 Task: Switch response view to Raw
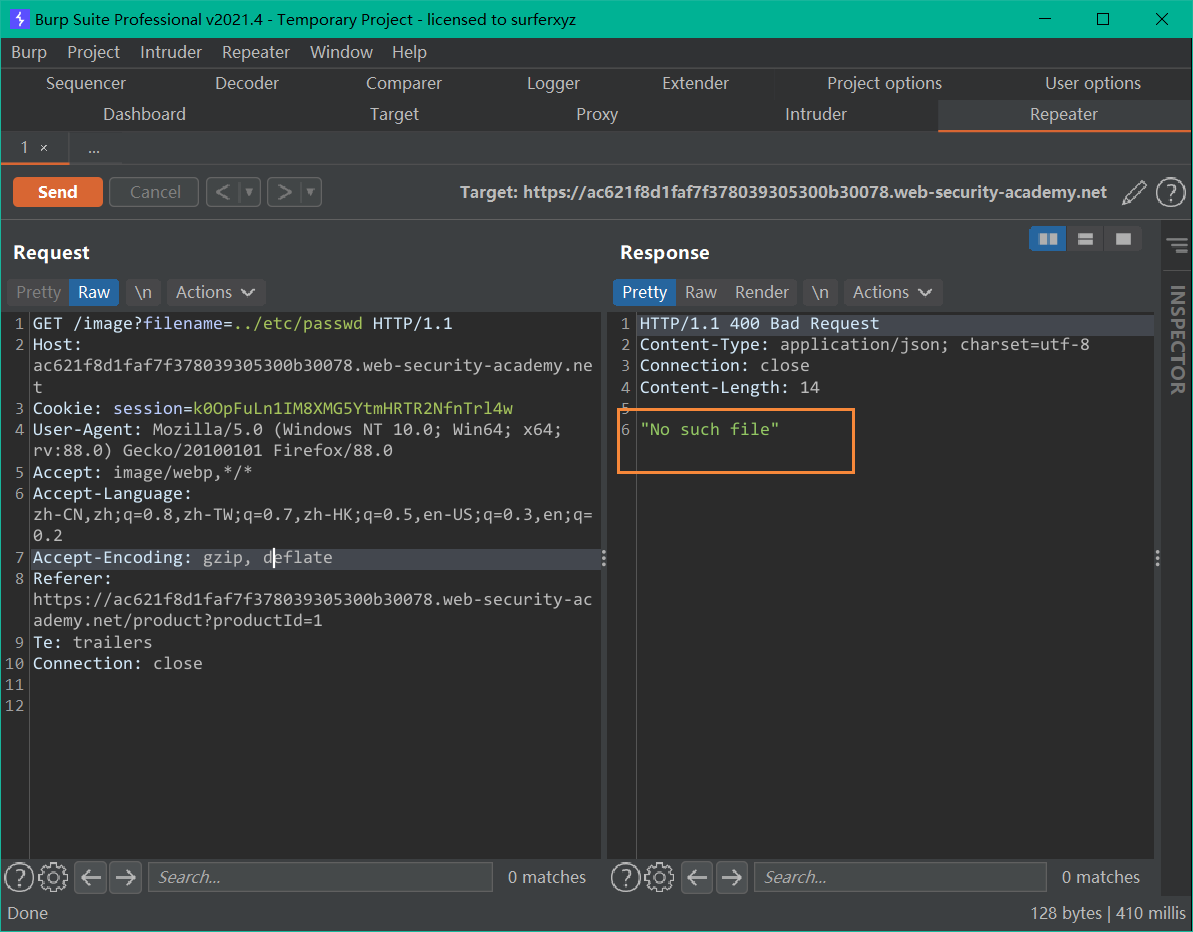tap(701, 292)
